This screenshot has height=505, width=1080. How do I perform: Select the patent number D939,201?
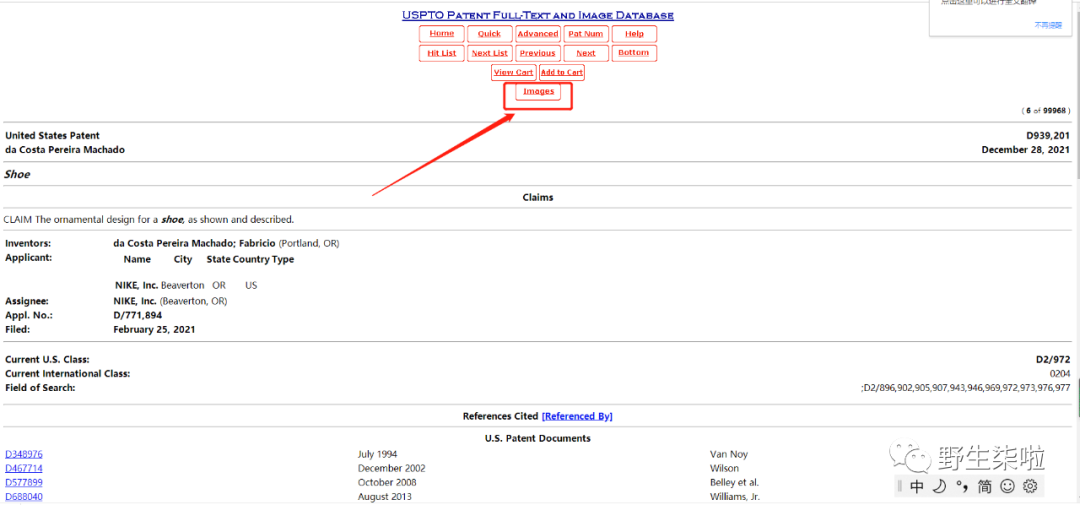pos(1048,136)
